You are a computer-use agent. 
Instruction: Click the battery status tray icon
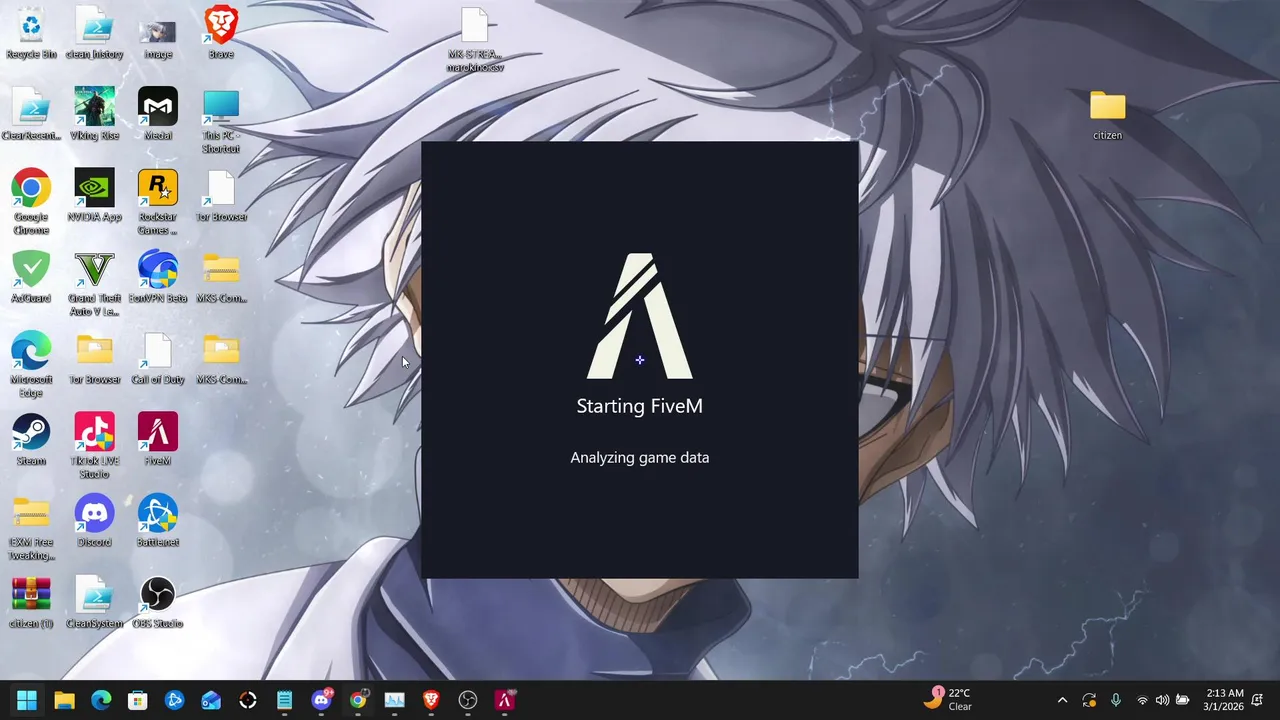click(x=1182, y=700)
